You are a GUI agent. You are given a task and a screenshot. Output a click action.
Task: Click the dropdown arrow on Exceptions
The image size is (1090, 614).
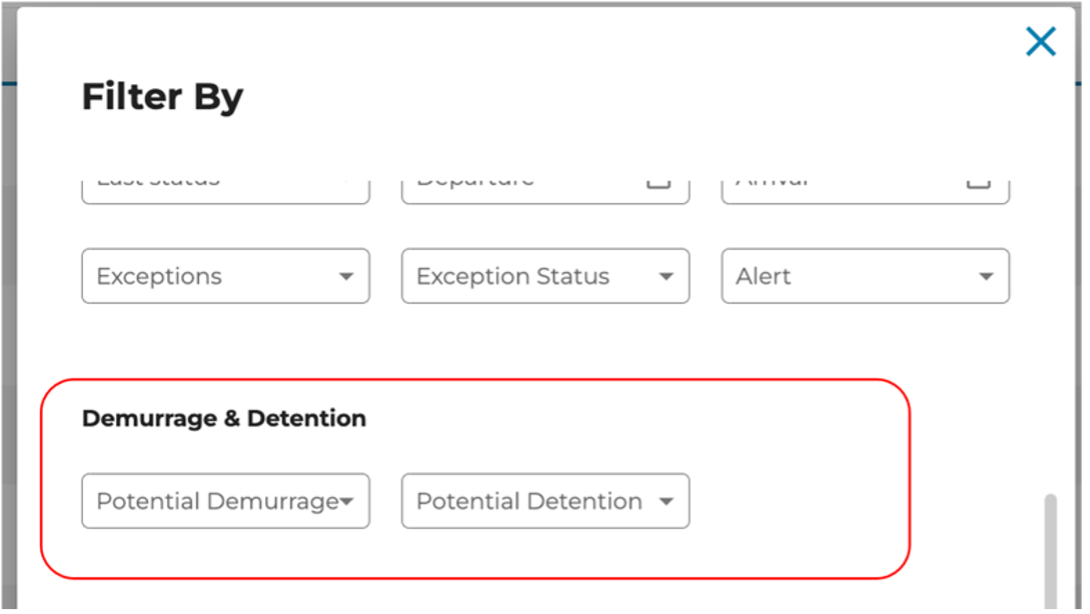(x=347, y=276)
